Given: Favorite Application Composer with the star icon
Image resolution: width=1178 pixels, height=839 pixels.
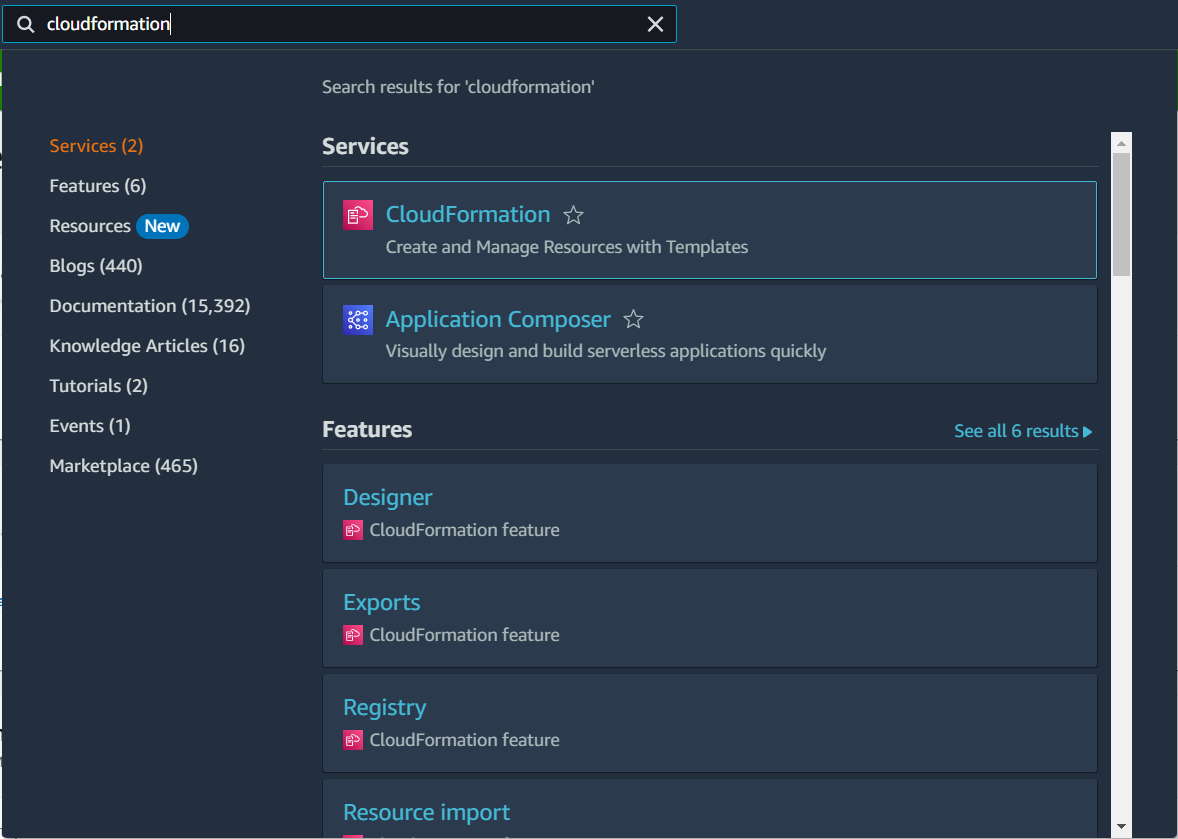Looking at the screenshot, I should pos(633,320).
